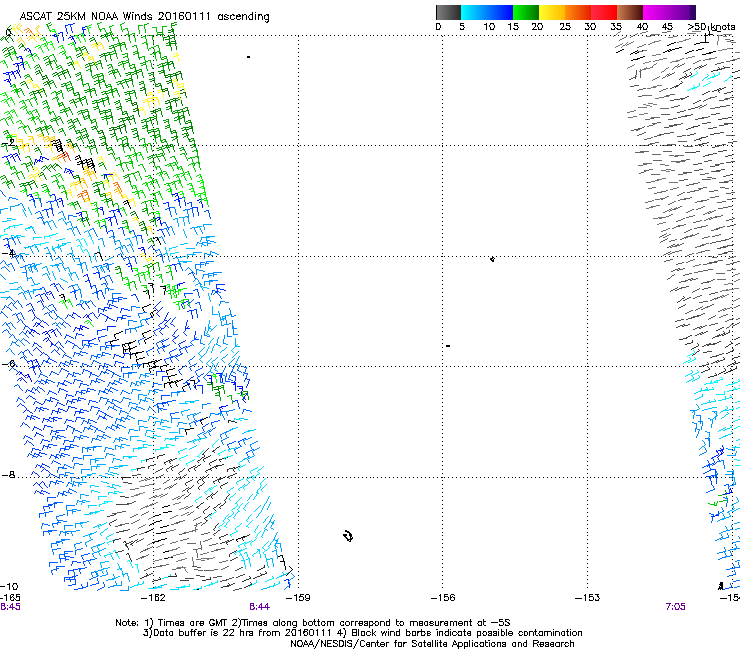740x650 pixels.
Task: Click the purple '8:44' swath time label
Action: [x=260, y=607]
